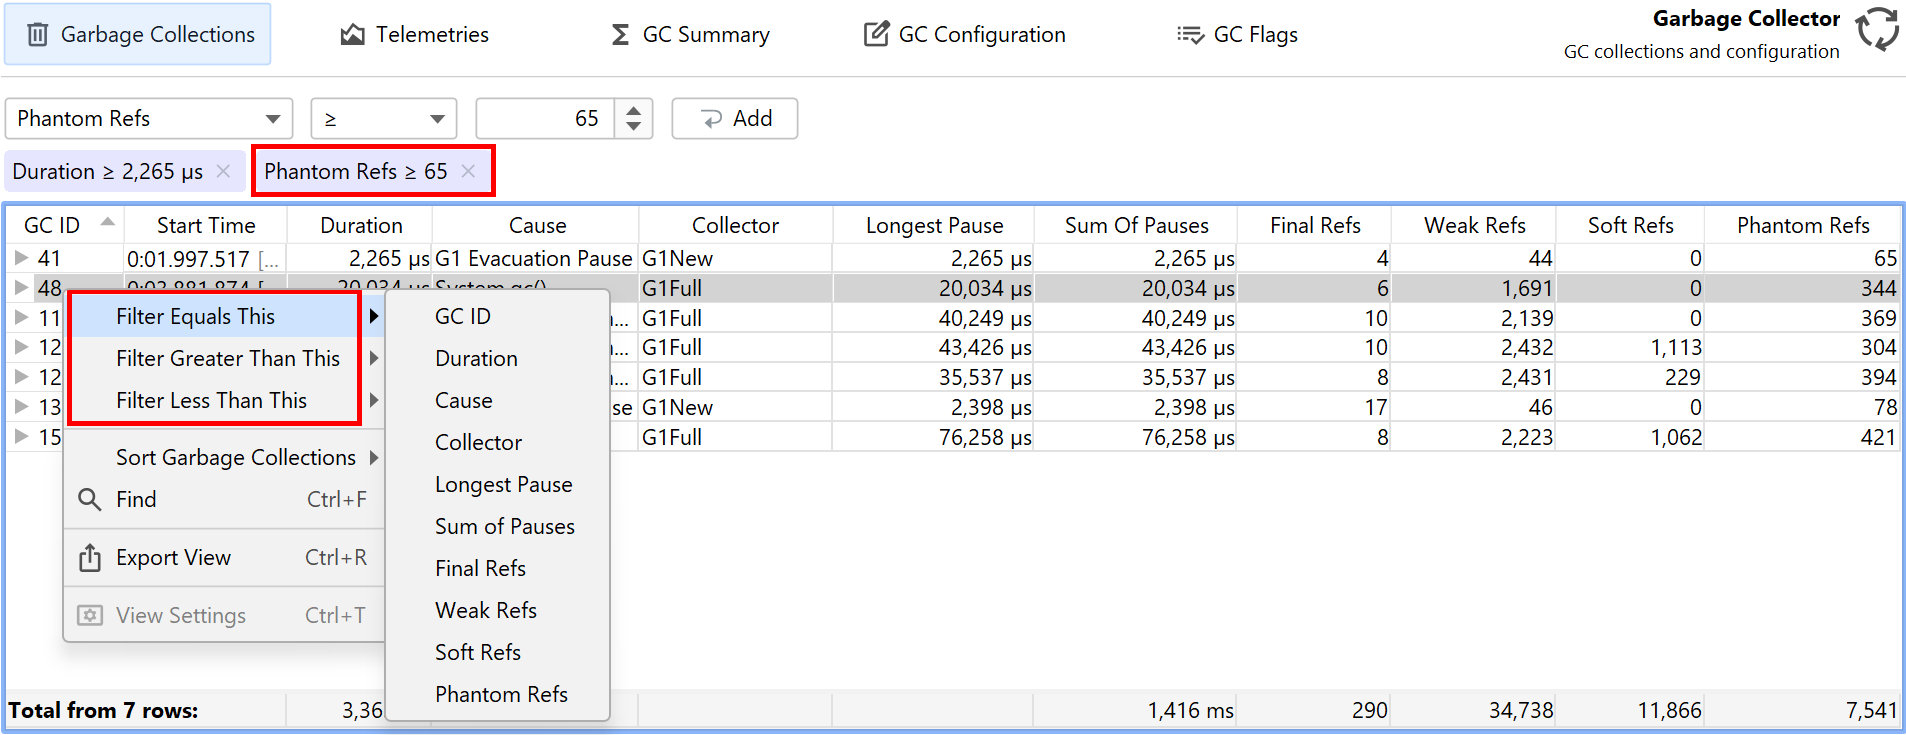Screen dimensions: 1906x735
Task: Switch to the Telemetries tab
Action: coord(414,35)
